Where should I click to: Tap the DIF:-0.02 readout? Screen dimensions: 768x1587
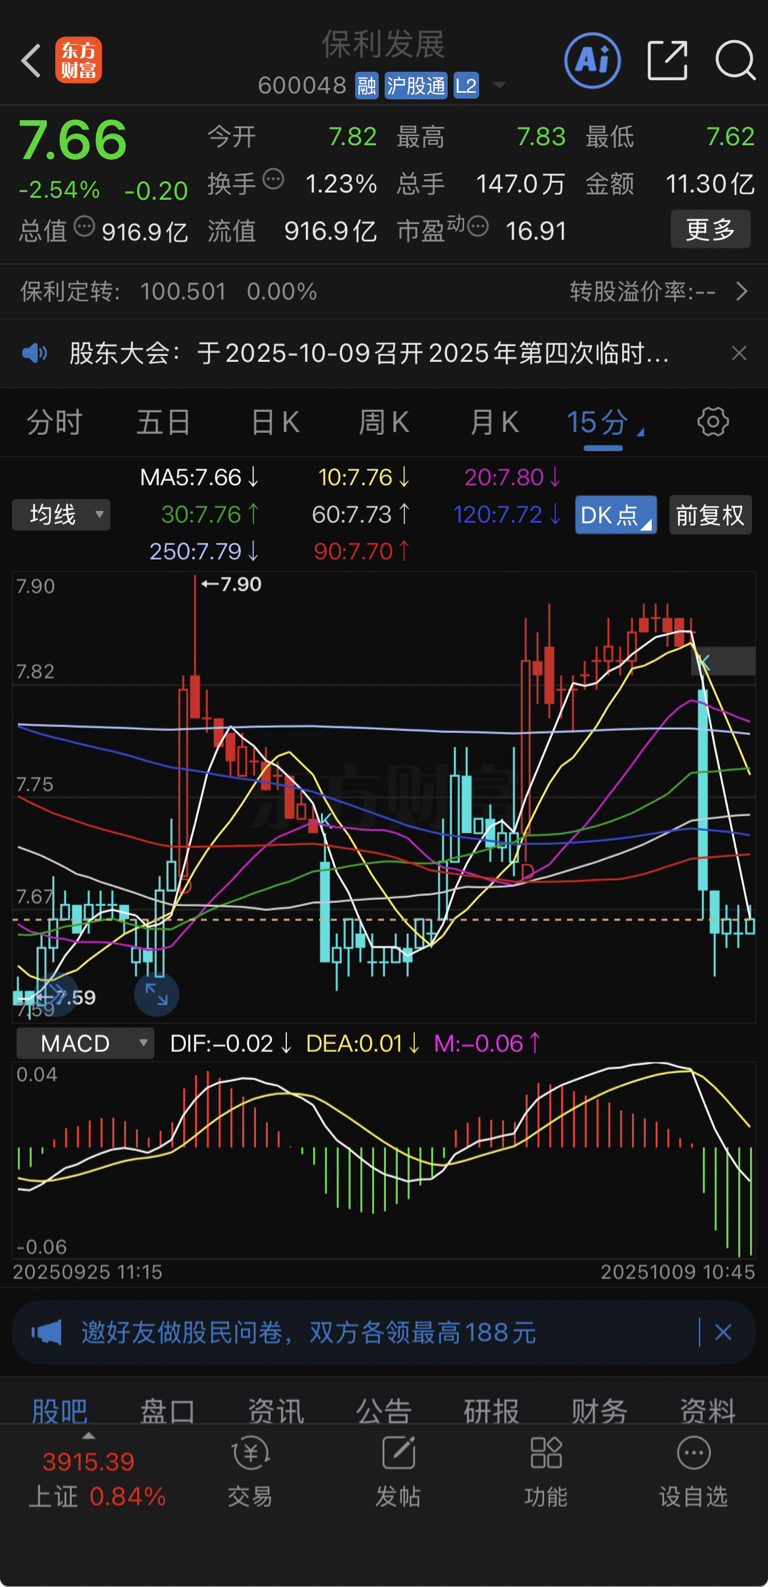(231, 1043)
